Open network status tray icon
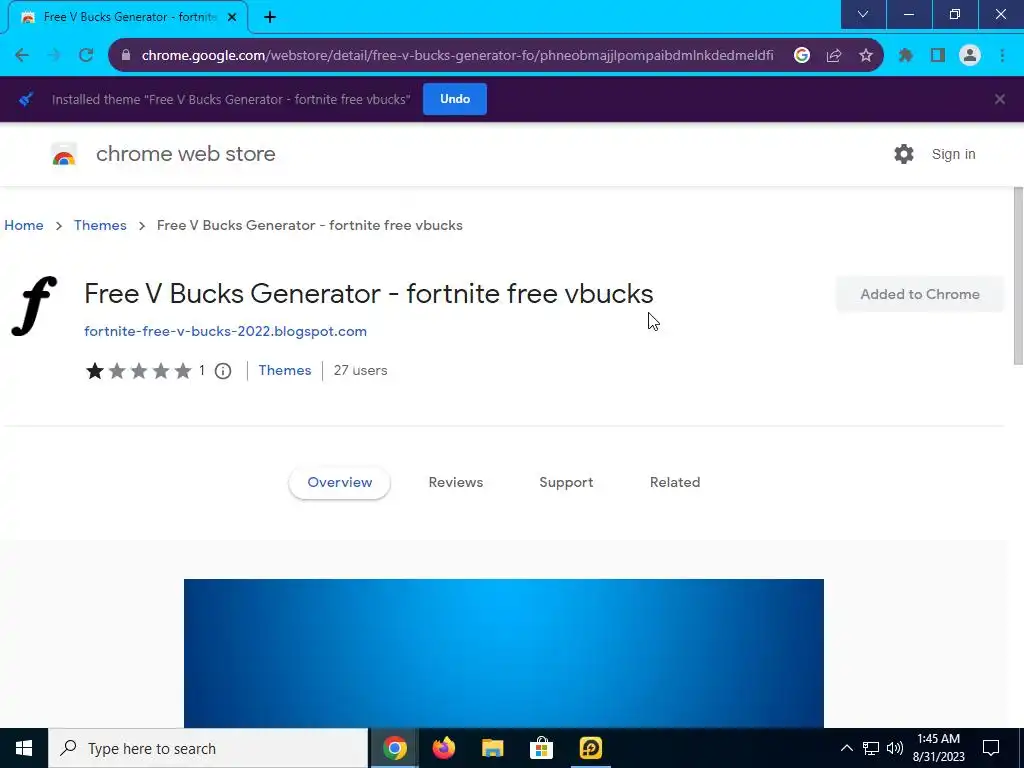The width and height of the screenshot is (1024, 768). click(871, 748)
